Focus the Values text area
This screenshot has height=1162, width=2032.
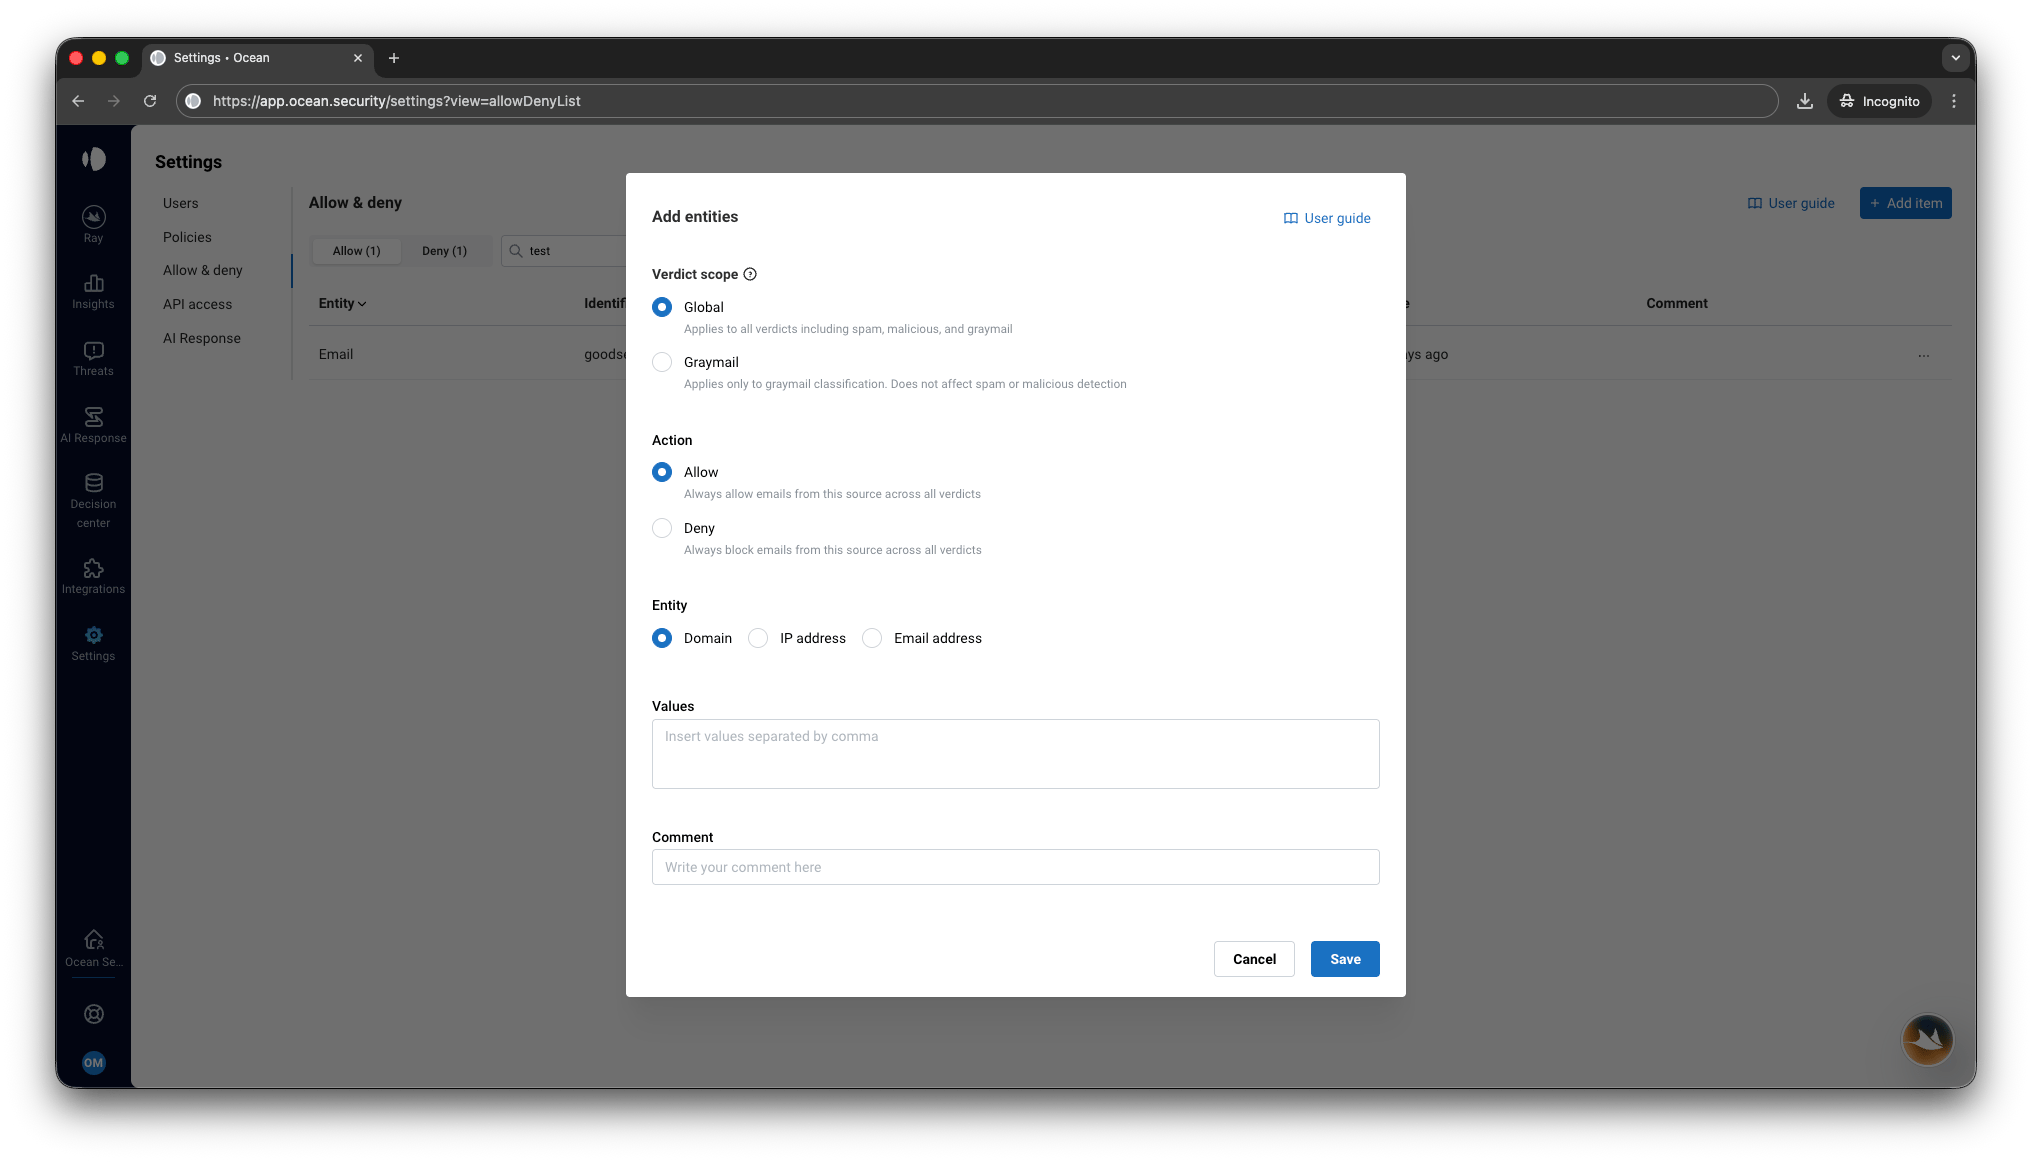(x=1015, y=754)
